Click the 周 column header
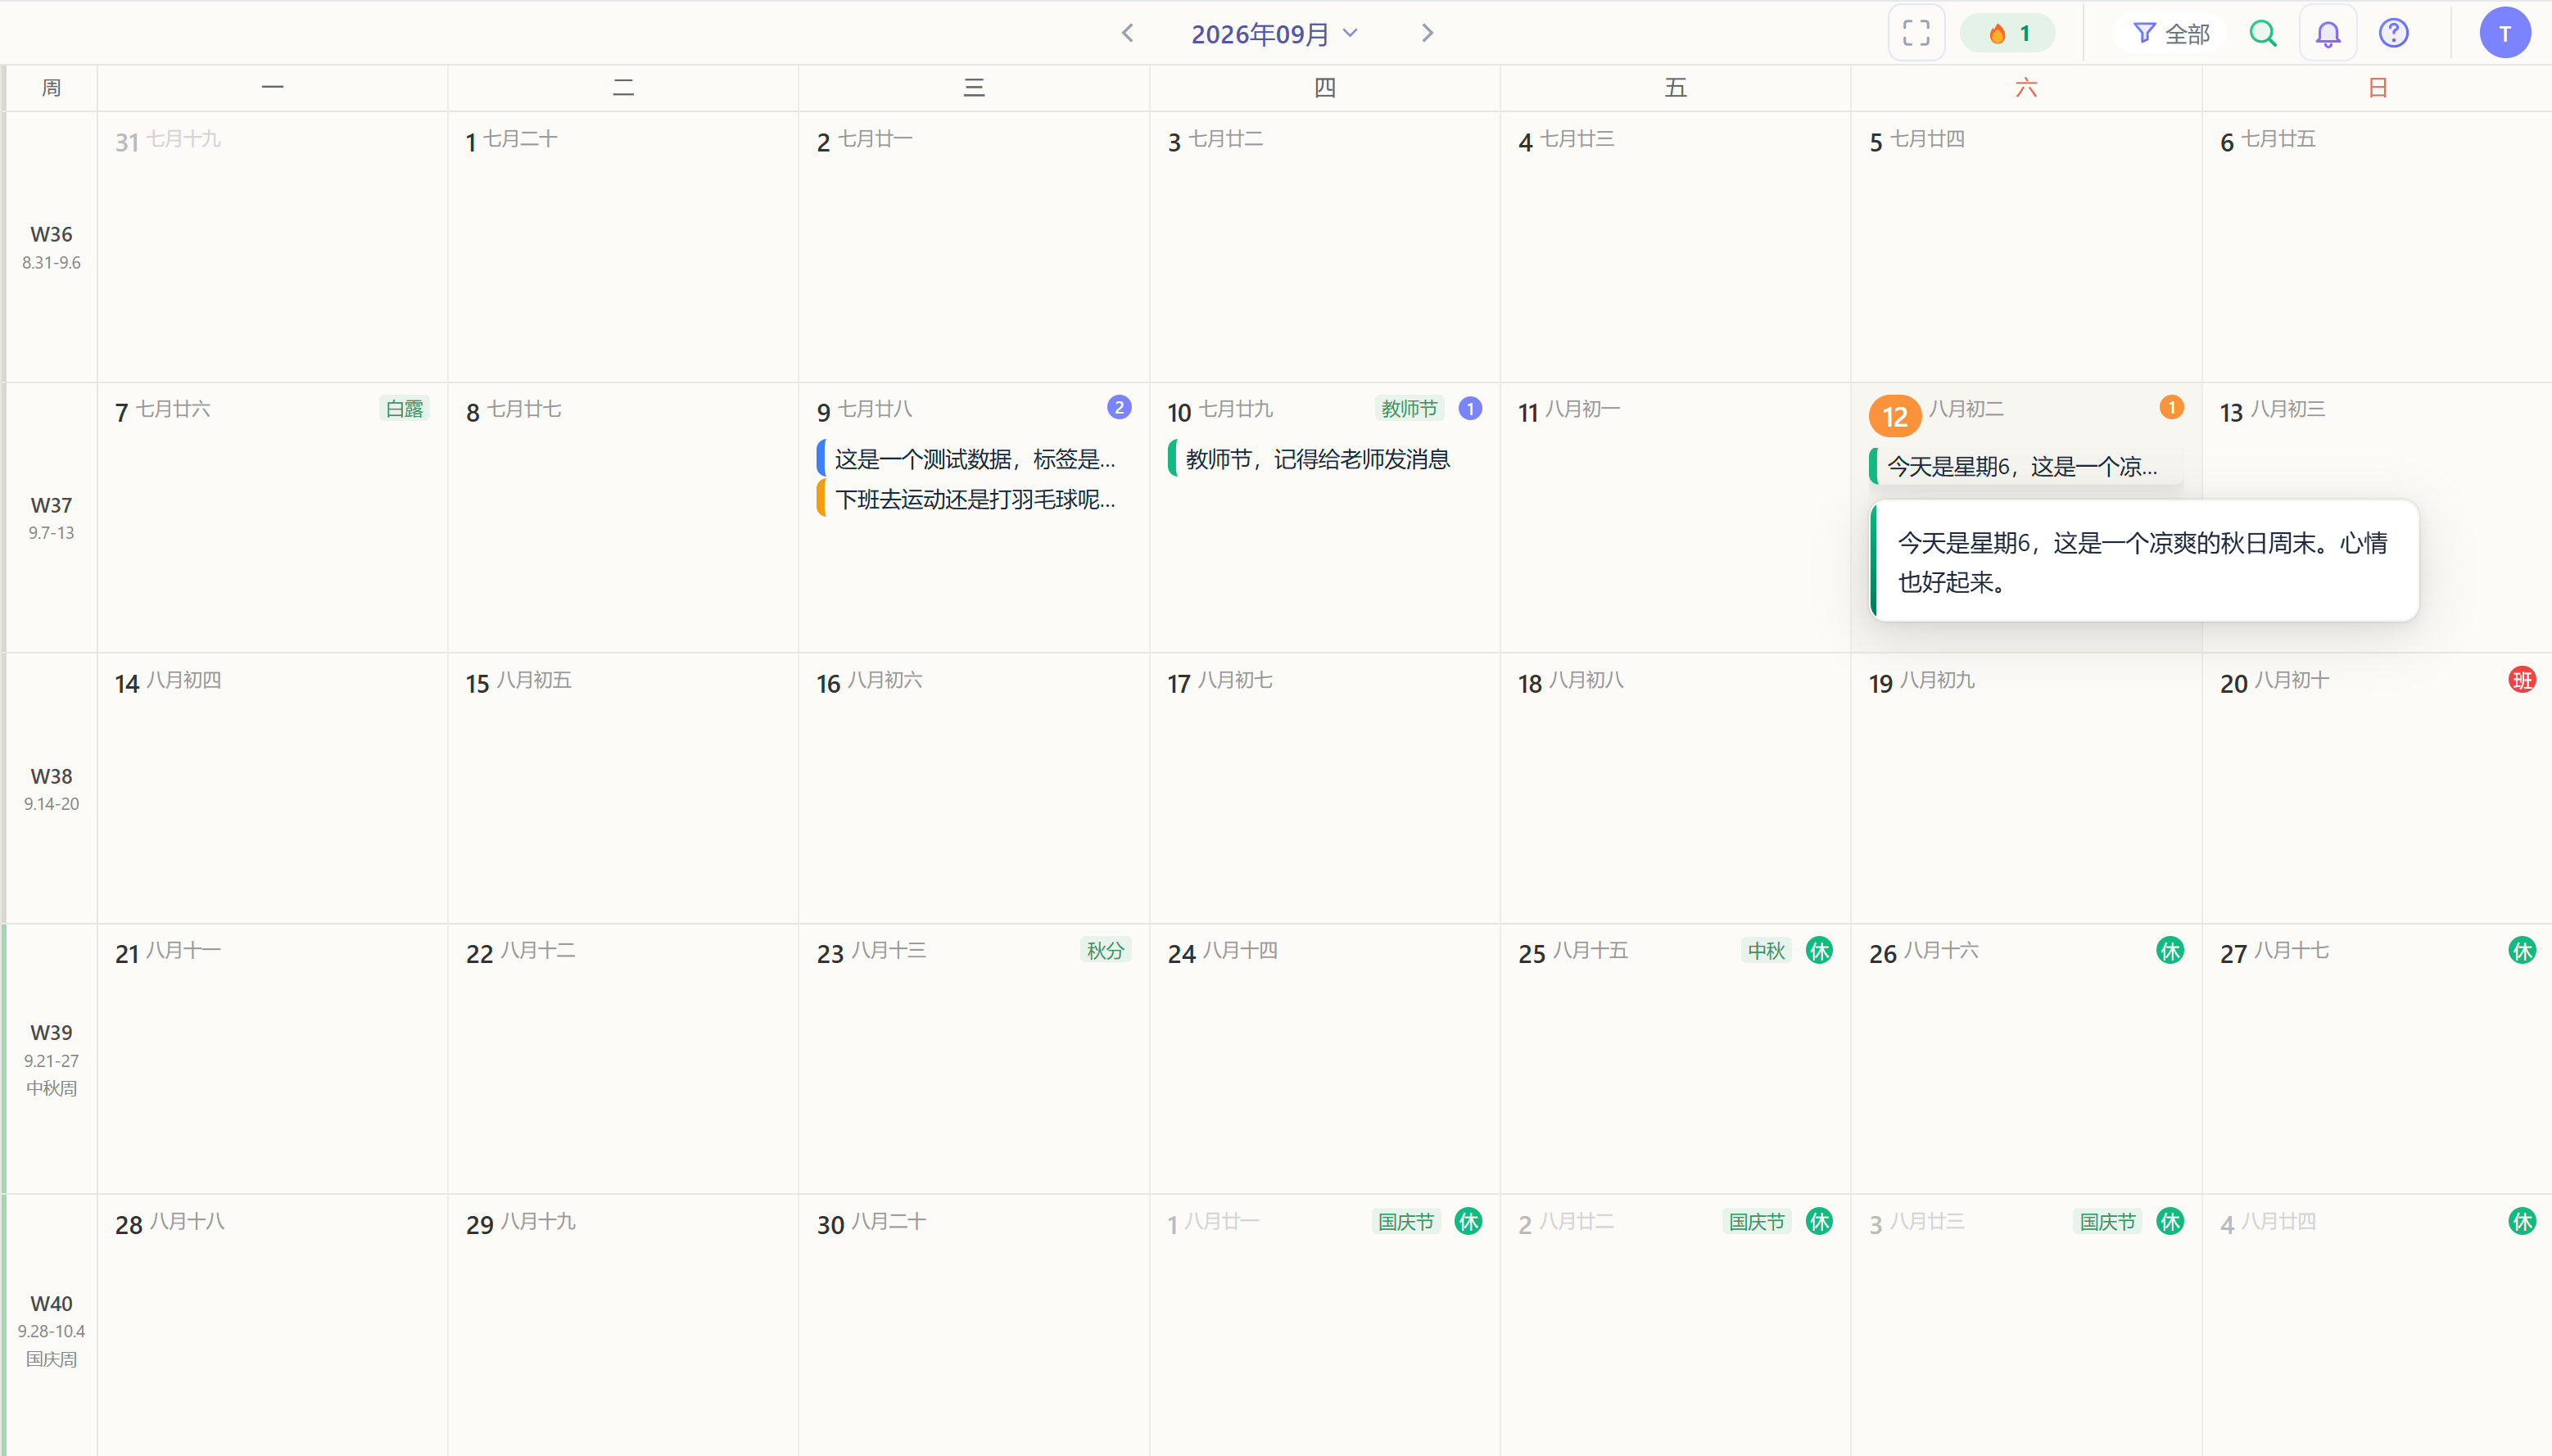Screen dimensions: 2552x1456 [51, 88]
